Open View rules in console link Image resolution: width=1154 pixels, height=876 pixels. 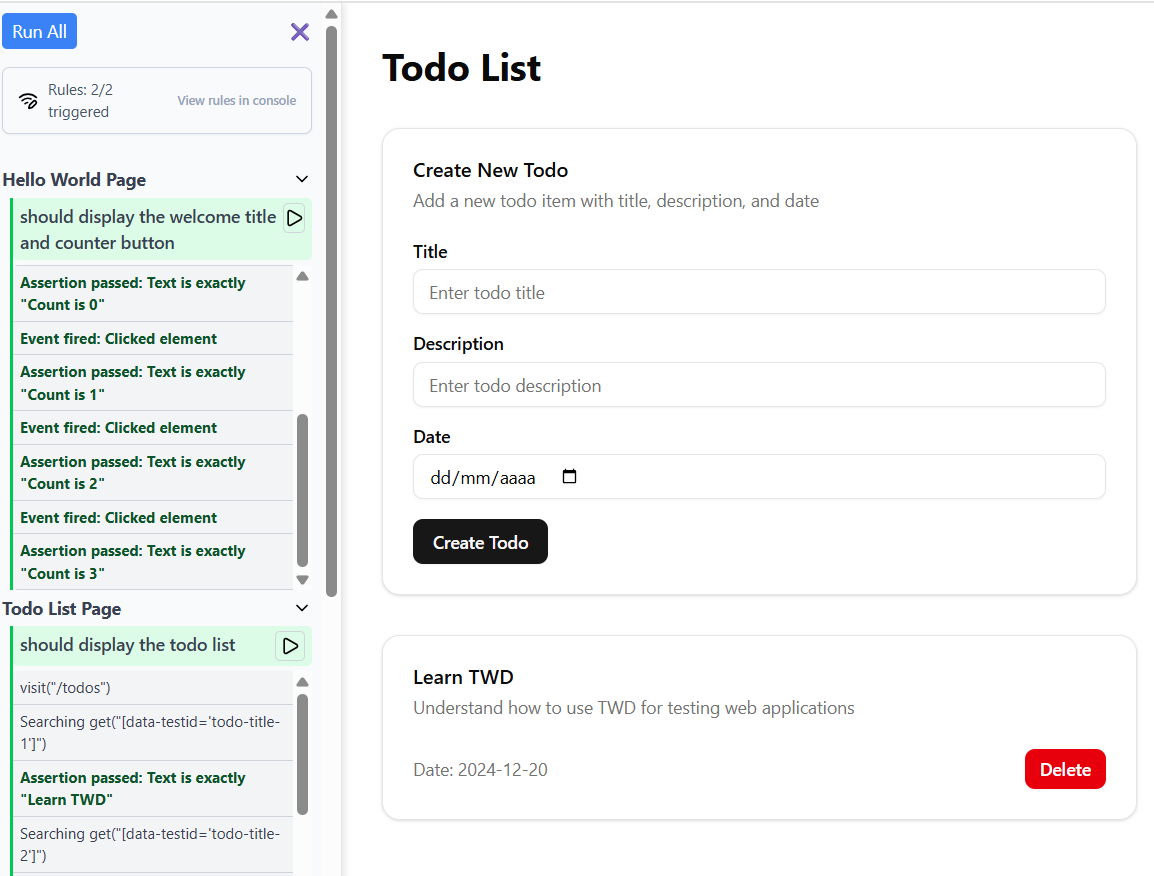tap(236, 100)
